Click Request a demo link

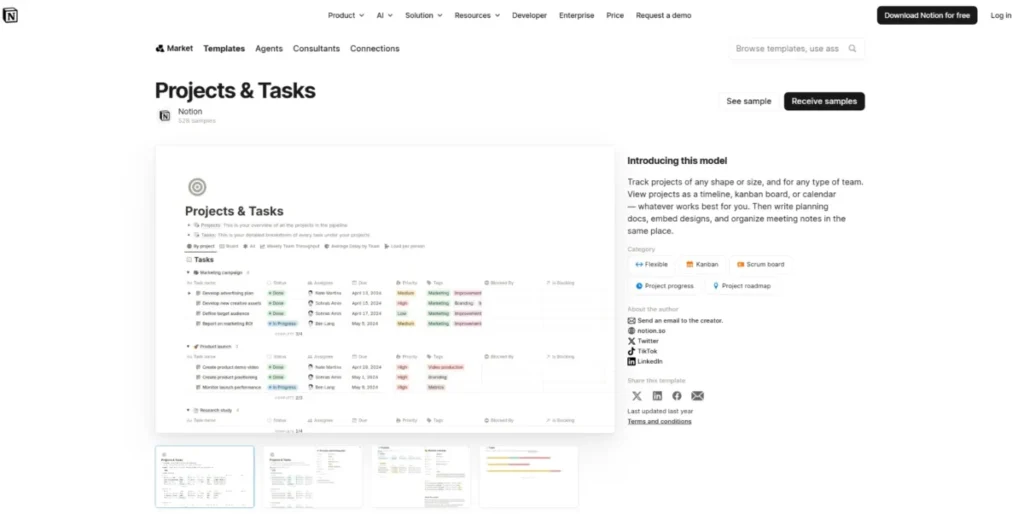(663, 15)
